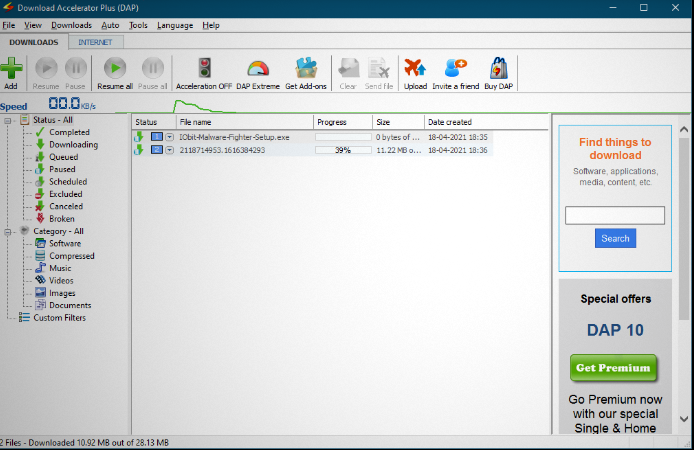694x450 pixels.
Task: Show Queued downloads in tree
Action: [x=64, y=157]
